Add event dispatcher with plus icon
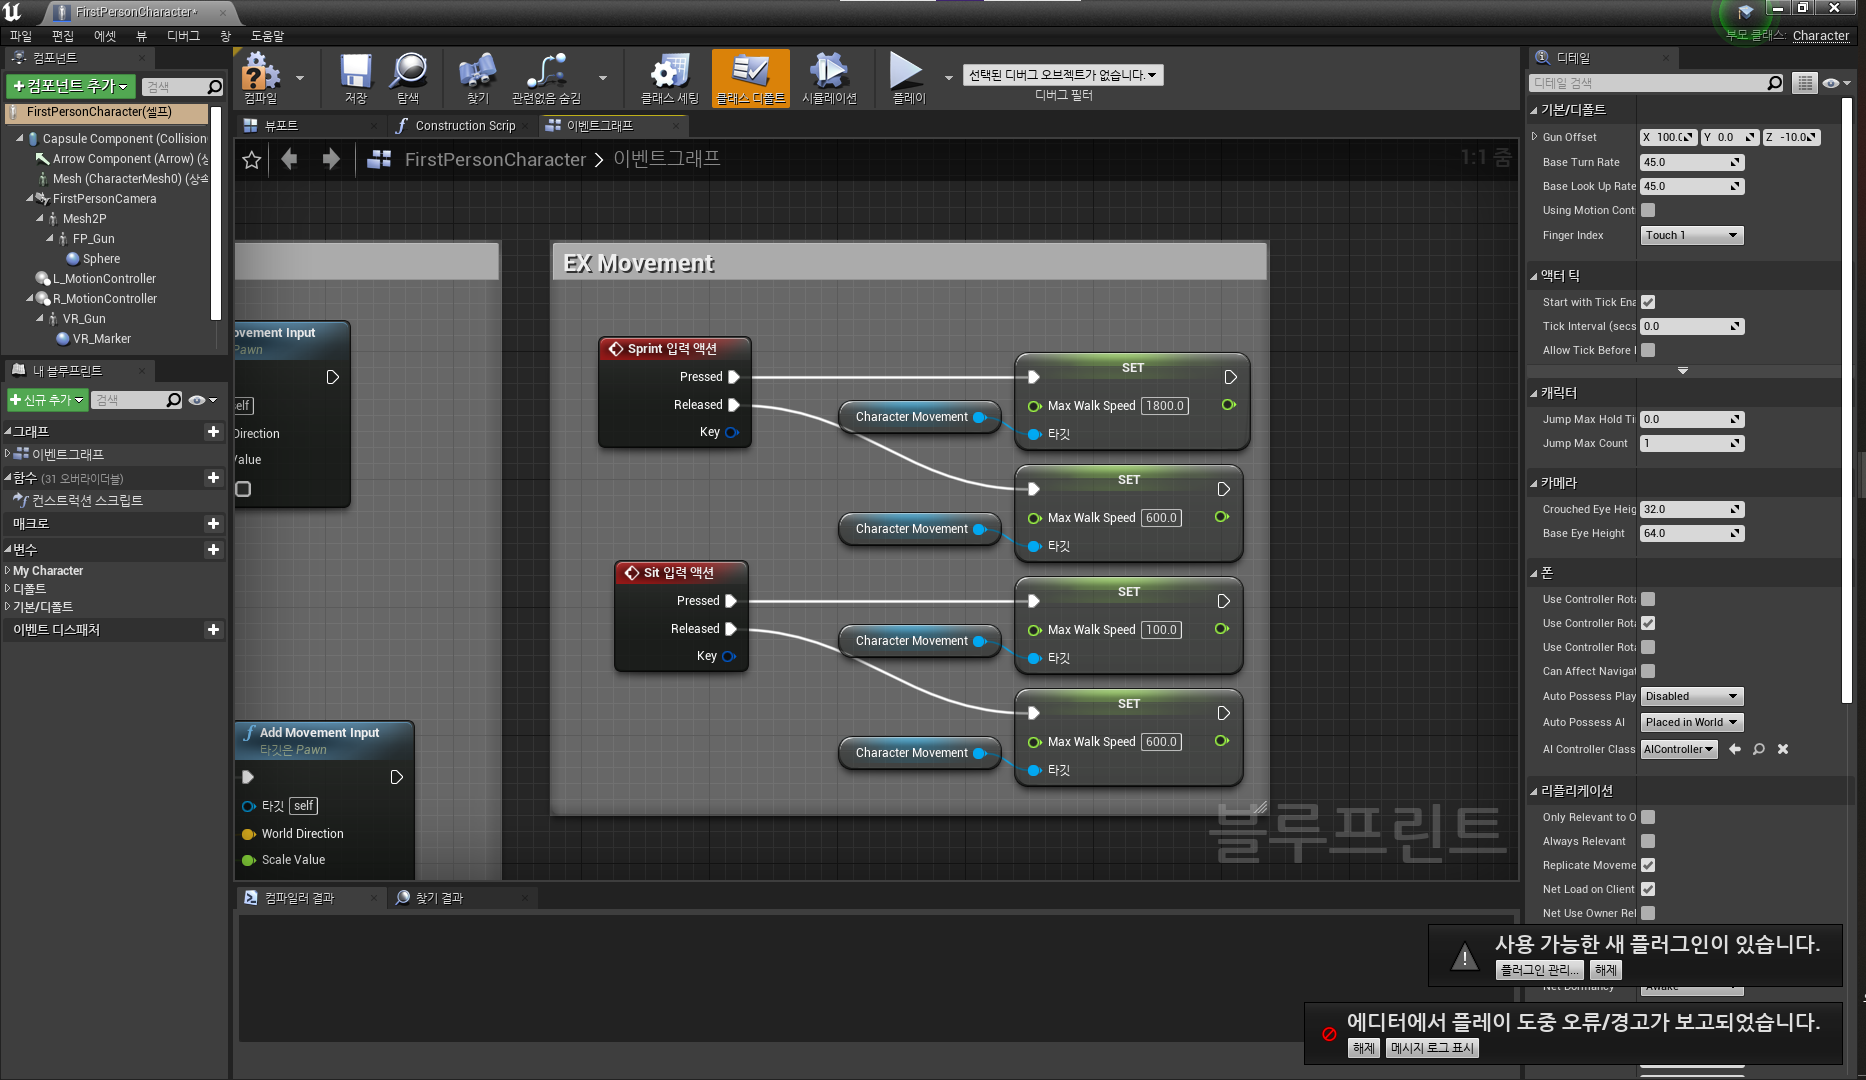Viewport: 1866px width, 1080px height. pyautogui.click(x=213, y=629)
